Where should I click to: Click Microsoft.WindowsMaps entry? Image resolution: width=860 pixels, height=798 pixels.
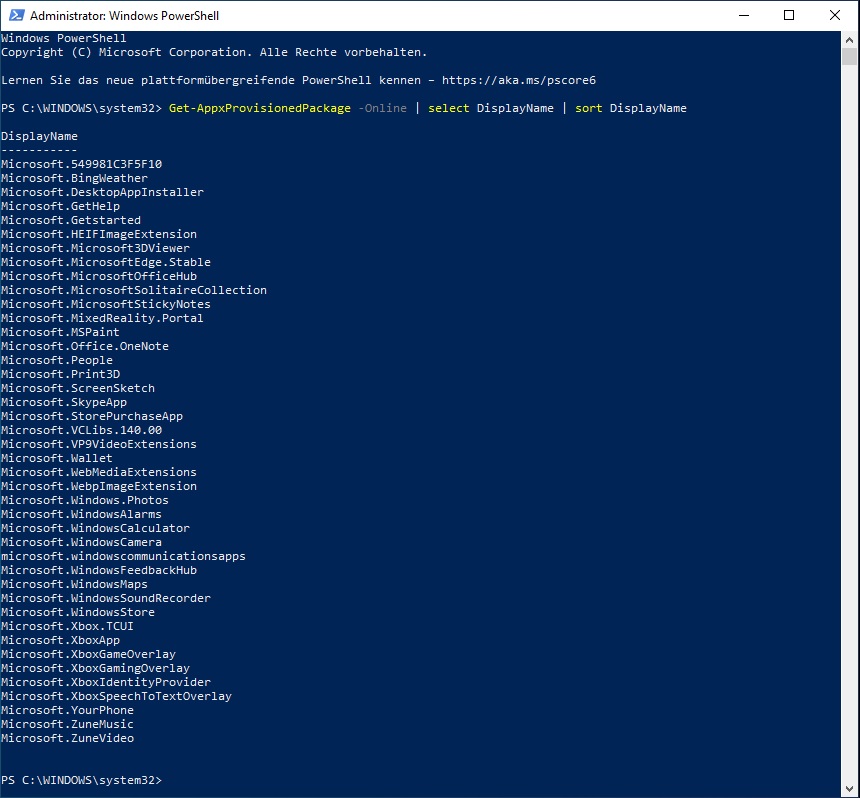coord(75,584)
